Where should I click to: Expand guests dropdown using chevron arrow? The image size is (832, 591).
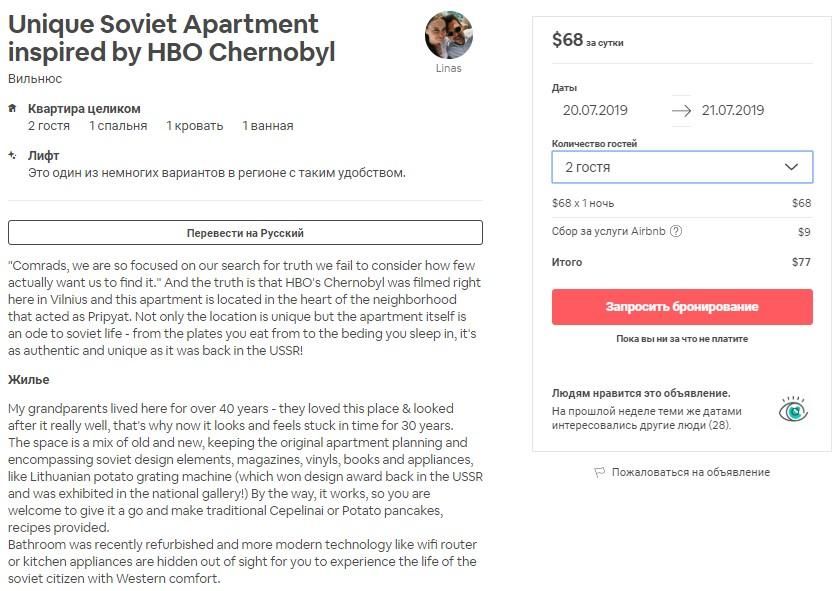pyautogui.click(x=791, y=167)
